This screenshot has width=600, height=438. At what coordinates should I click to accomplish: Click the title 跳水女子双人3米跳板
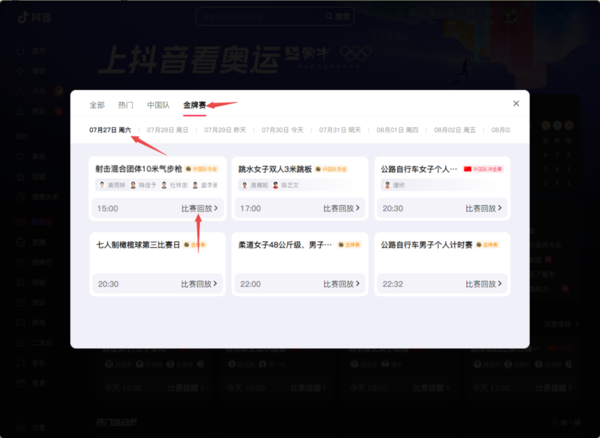(275, 169)
